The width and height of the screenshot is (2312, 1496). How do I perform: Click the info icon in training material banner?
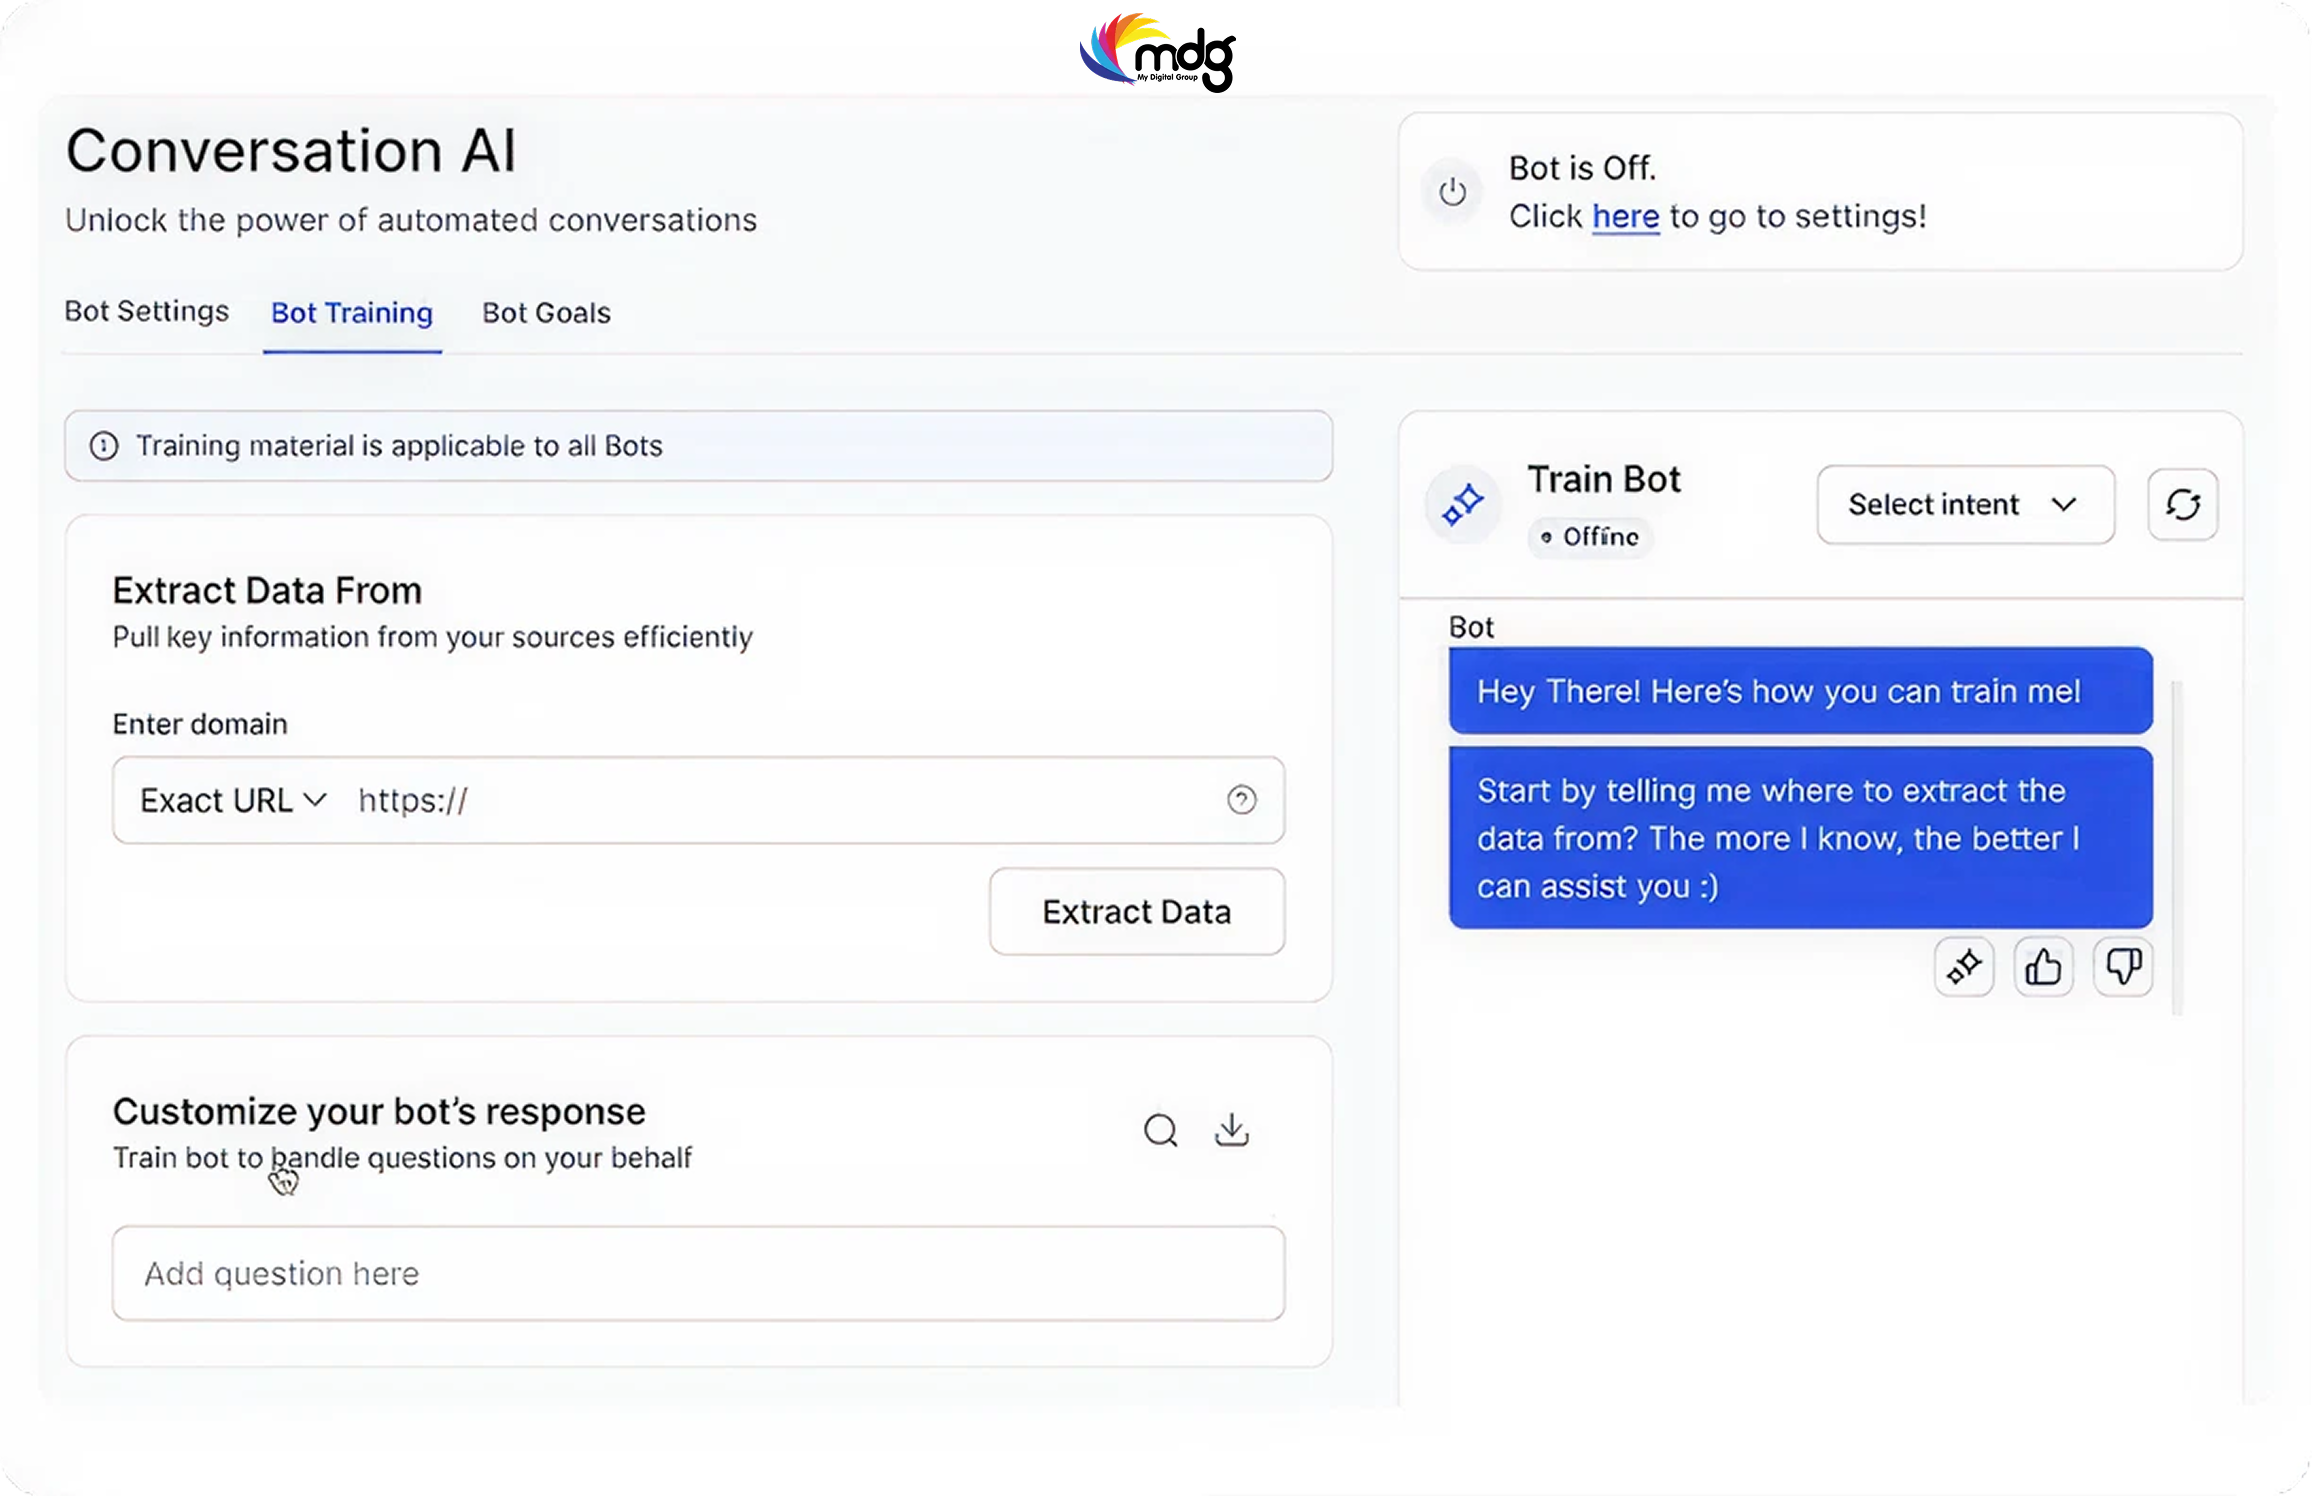[x=104, y=446]
